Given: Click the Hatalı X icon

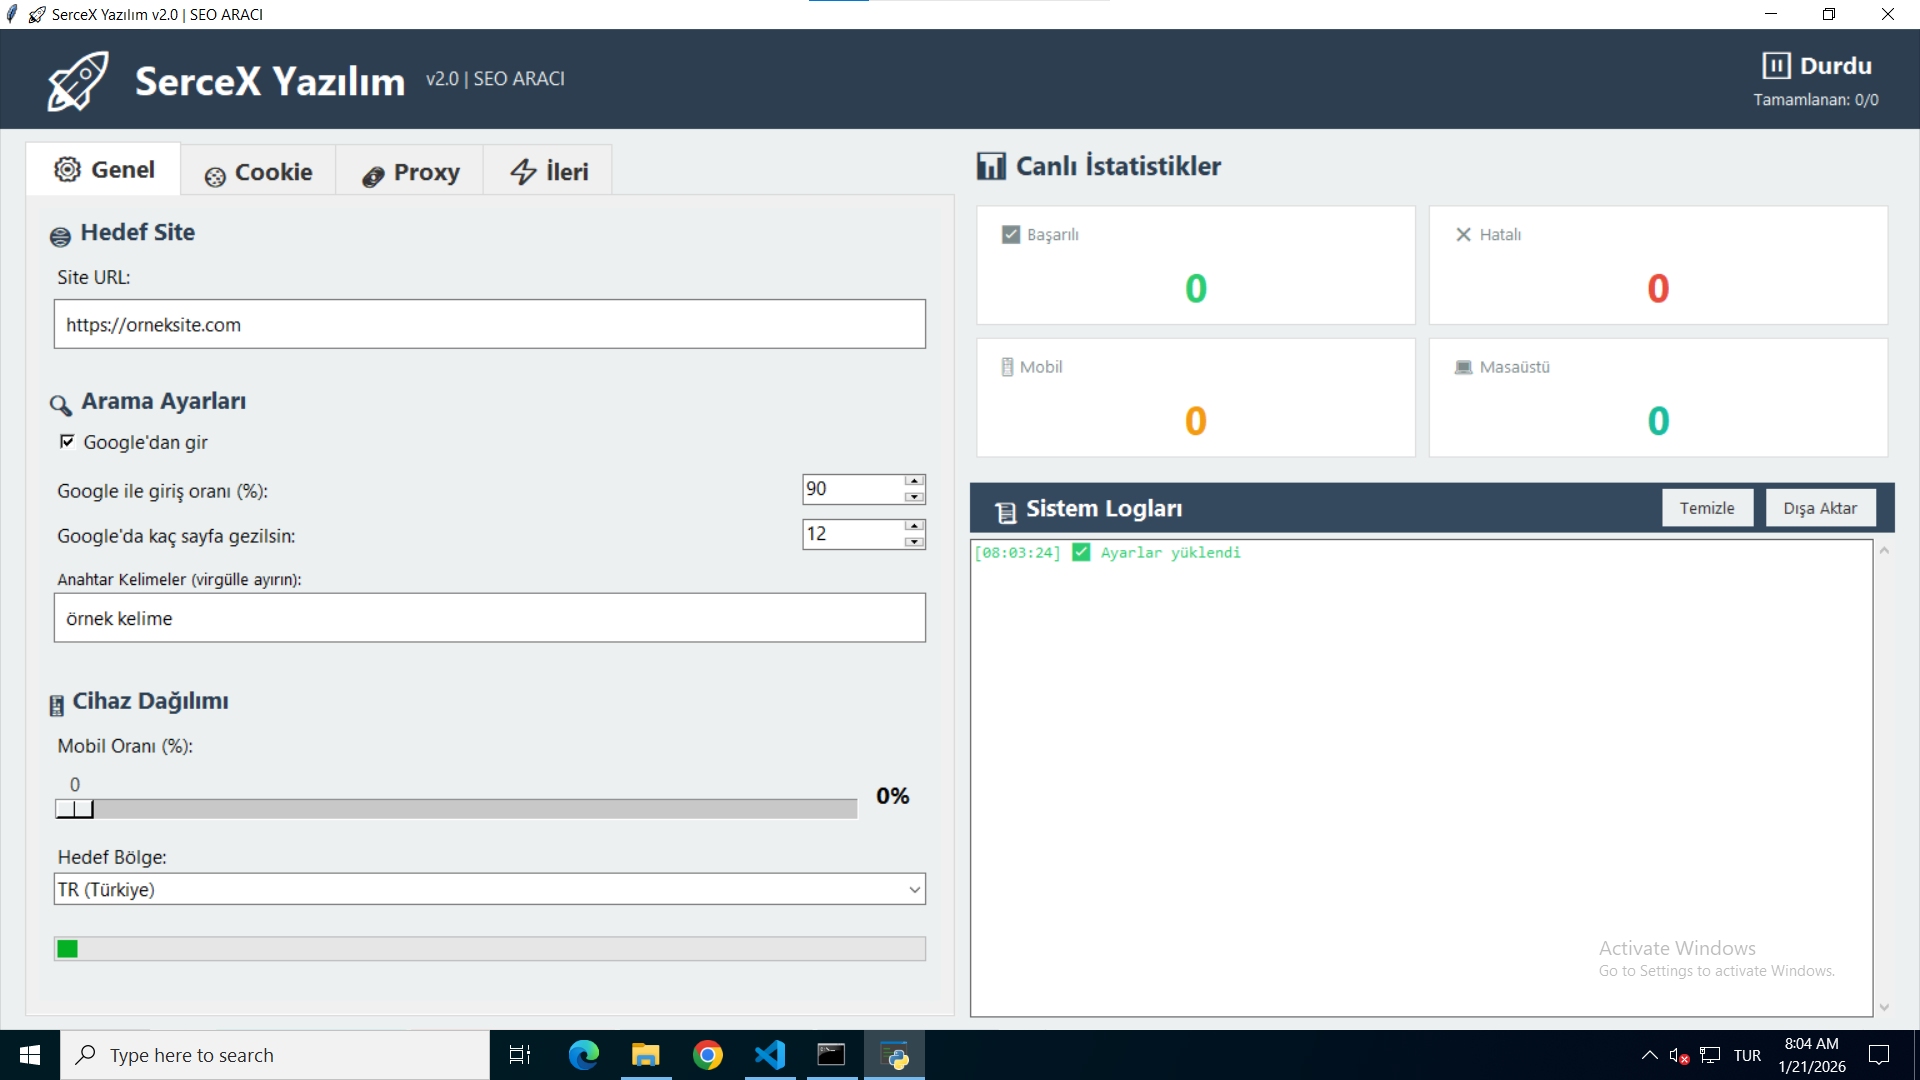Looking at the screenshot, I should point(1463,234).
